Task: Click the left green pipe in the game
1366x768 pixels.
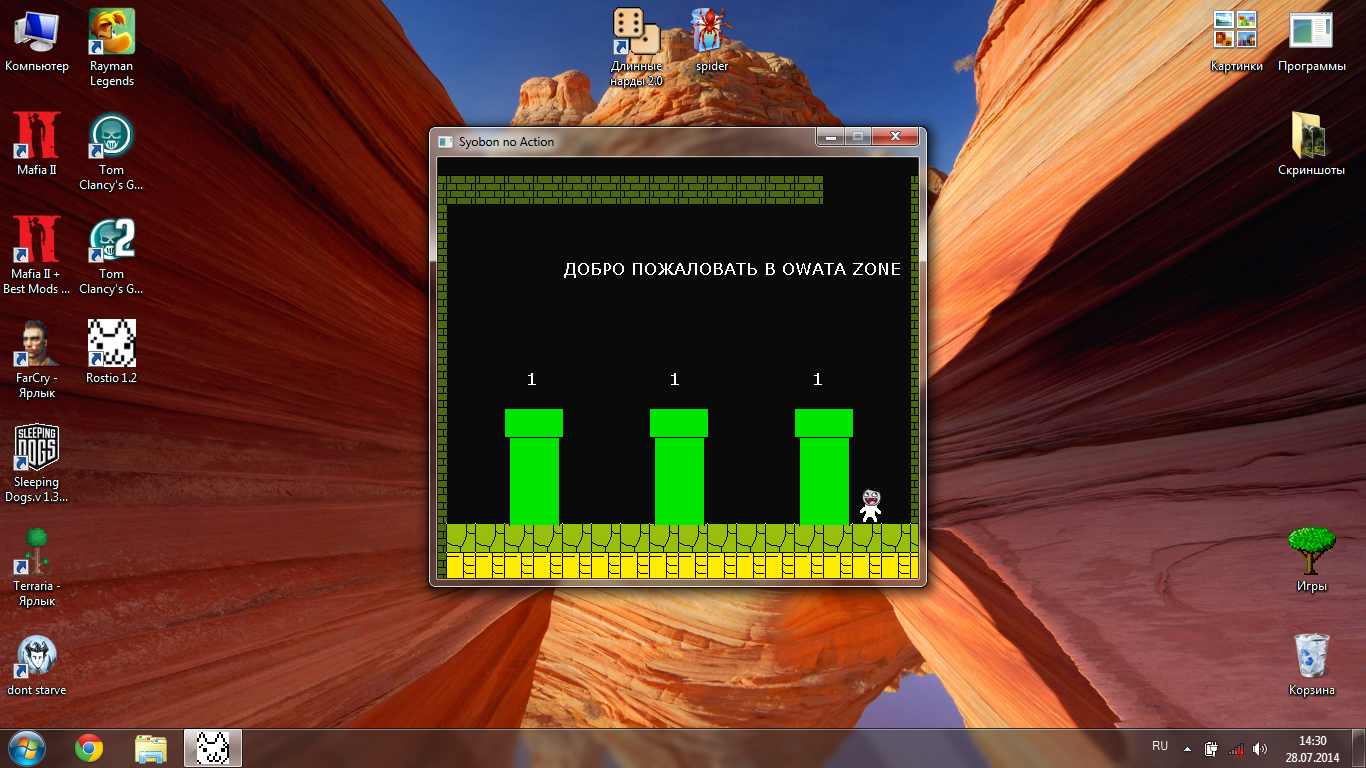Action: click(x=534, y=466)
